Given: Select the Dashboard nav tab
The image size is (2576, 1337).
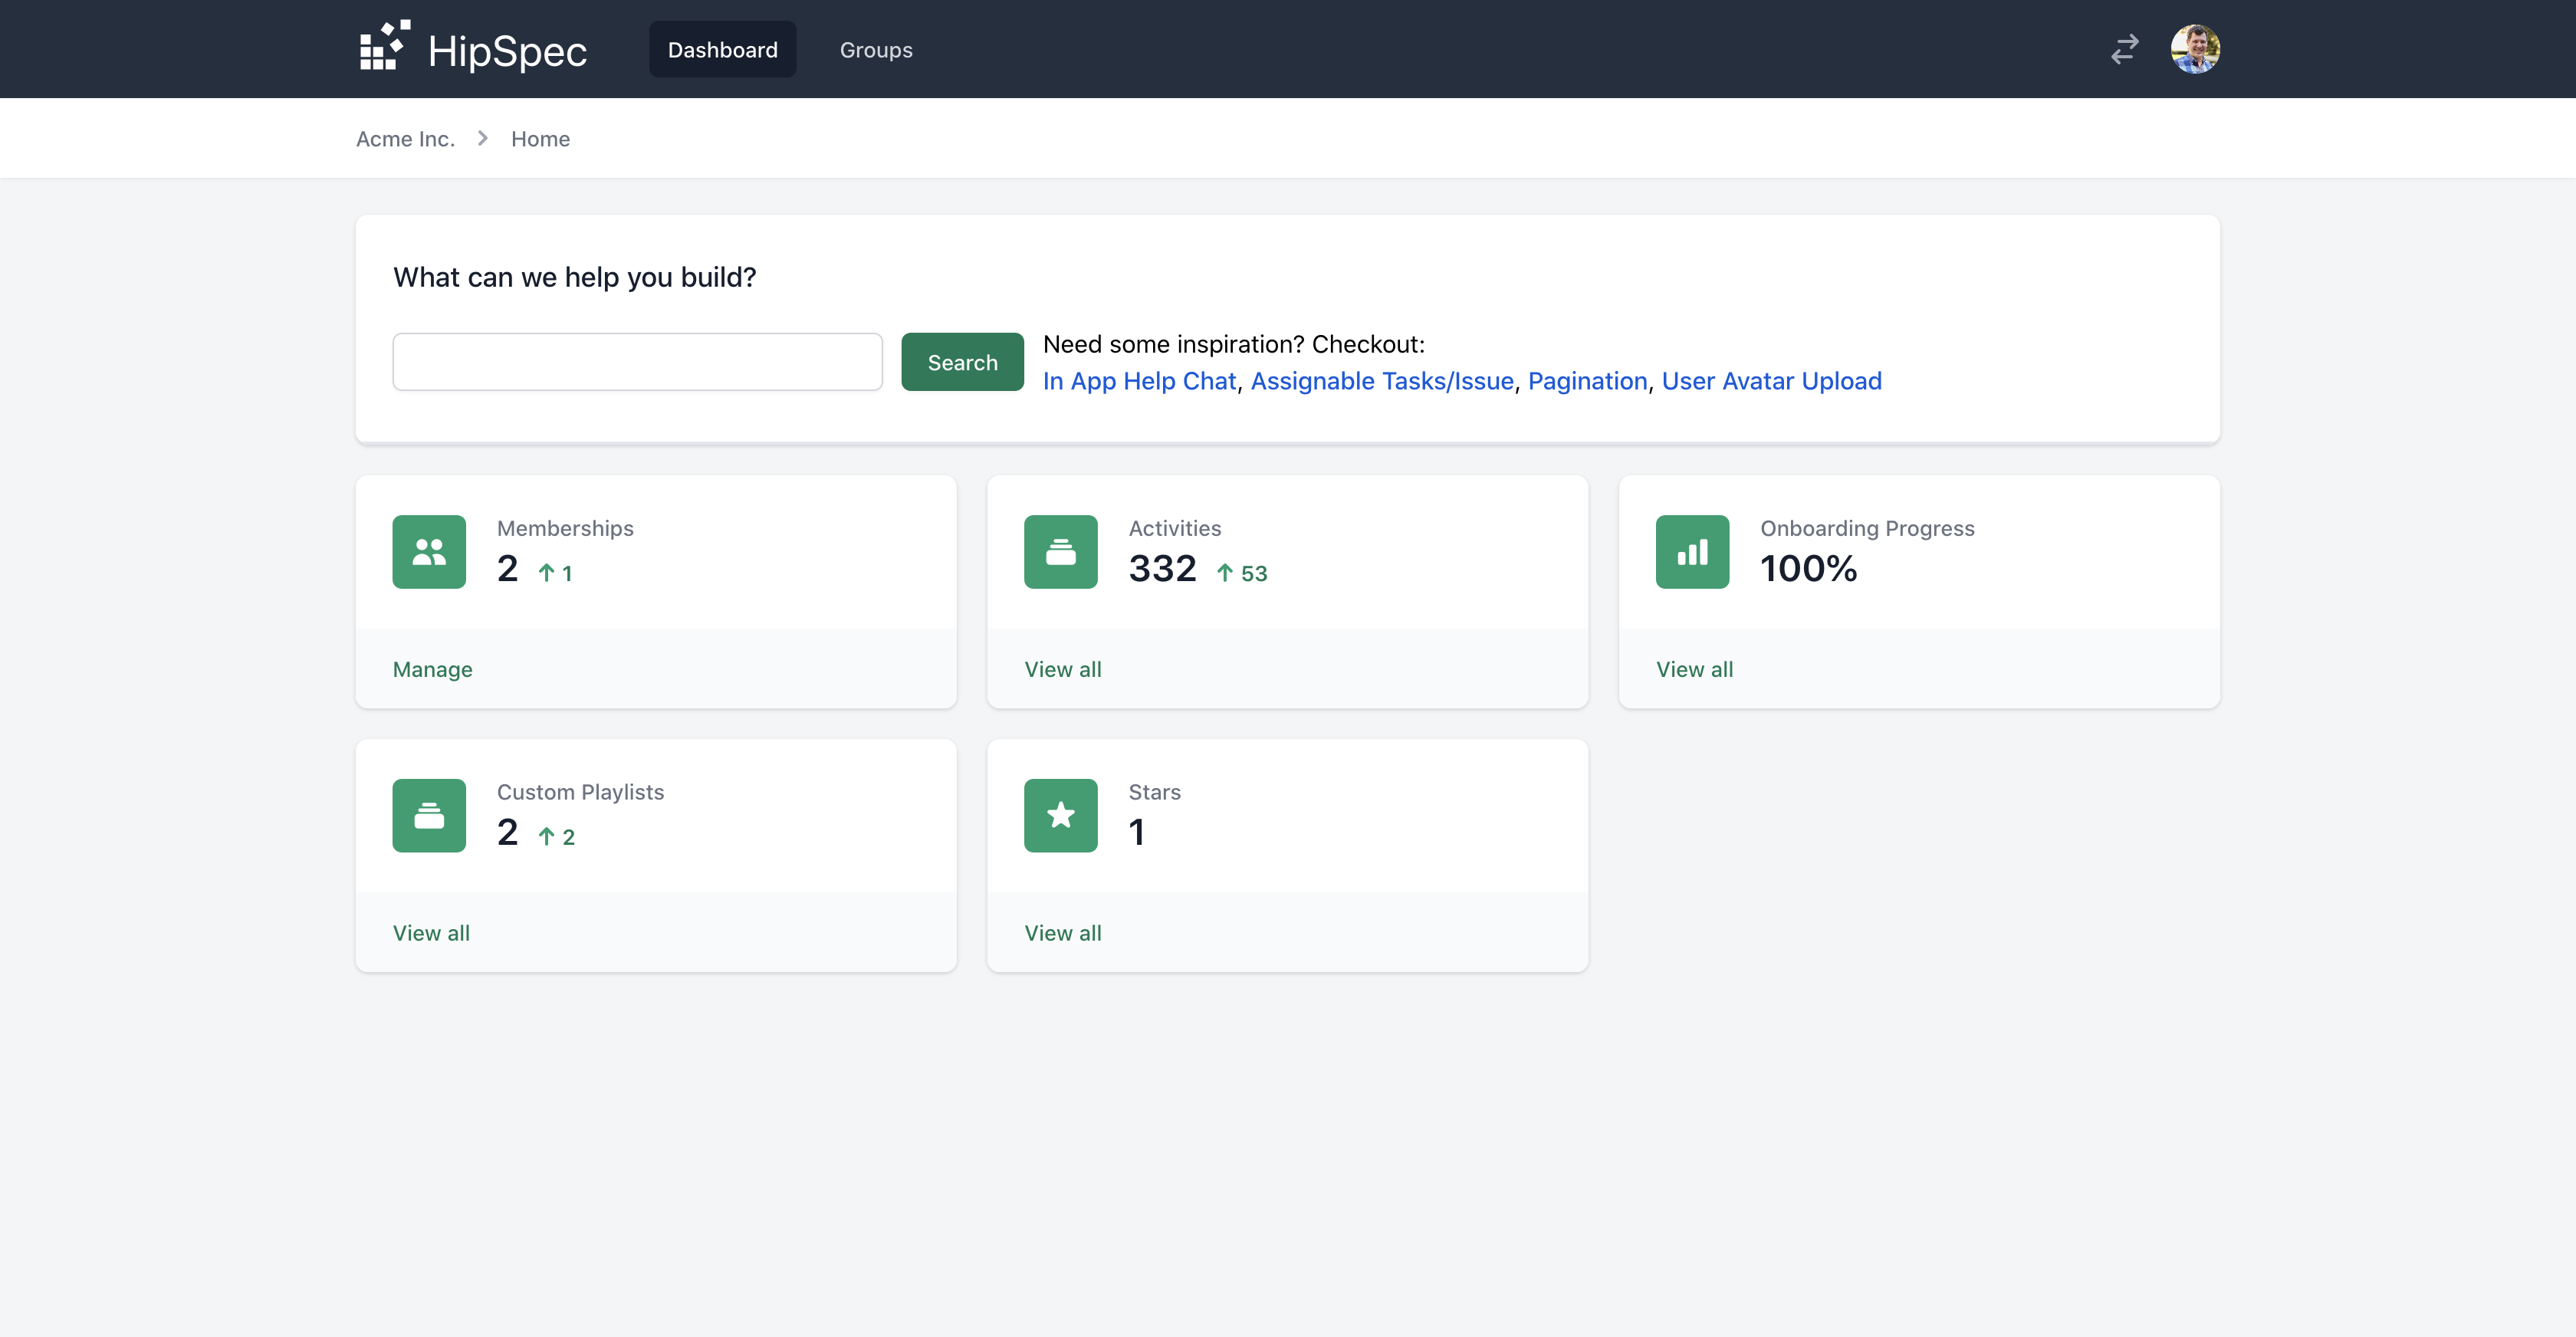Looking at the screenshot, I should pyautogui.click(x=722, y=49).
